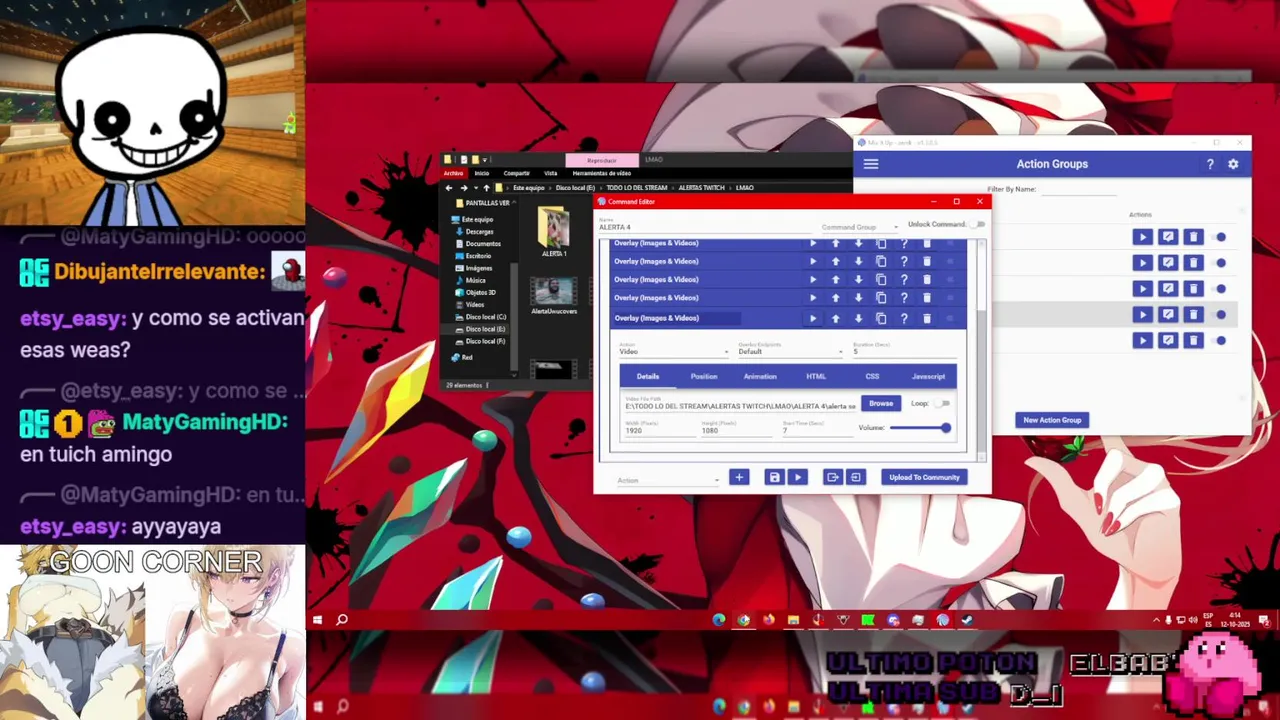Open Overlay Endpoints dropdown showing Default
1280x720 pixels.
[790, 350]
